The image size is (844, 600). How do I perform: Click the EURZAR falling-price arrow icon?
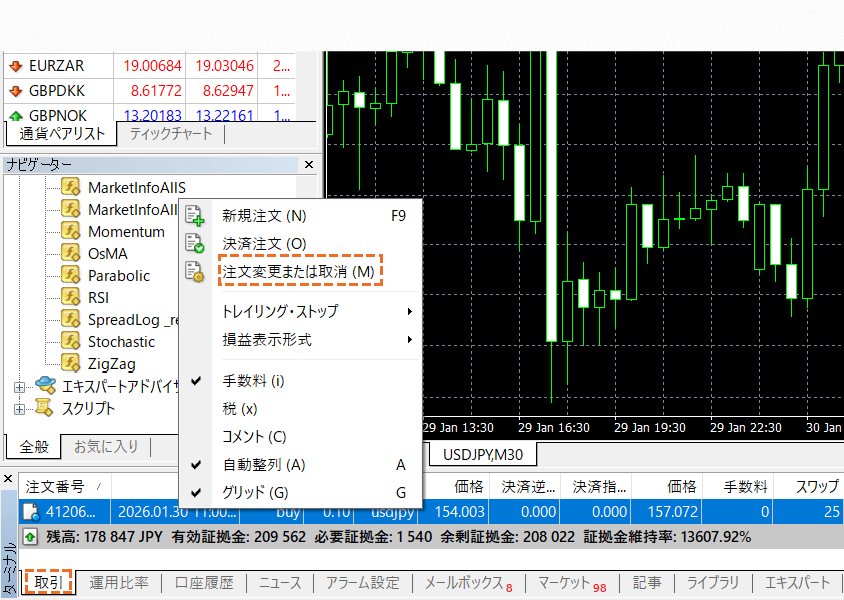[x=14, y=64]
